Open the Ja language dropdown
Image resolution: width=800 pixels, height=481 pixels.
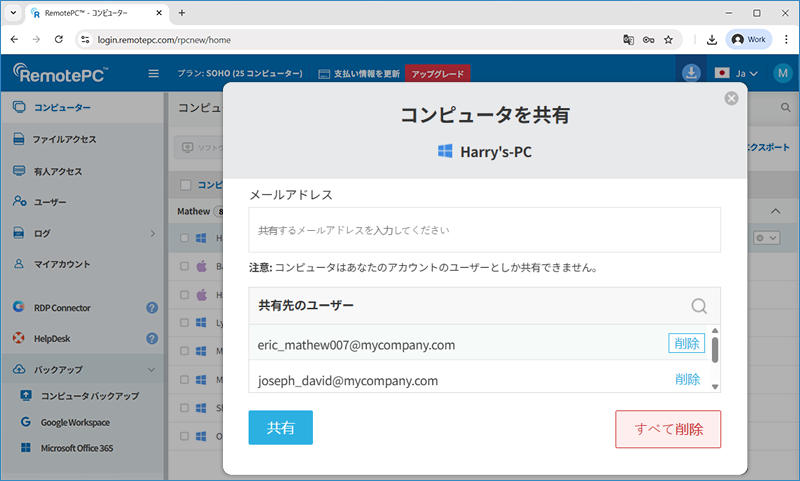pos(736,73)
